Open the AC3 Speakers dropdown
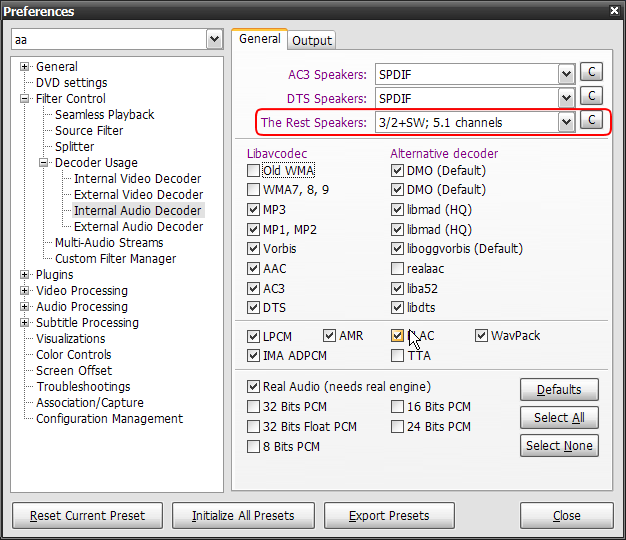 [x=566, y=74]
